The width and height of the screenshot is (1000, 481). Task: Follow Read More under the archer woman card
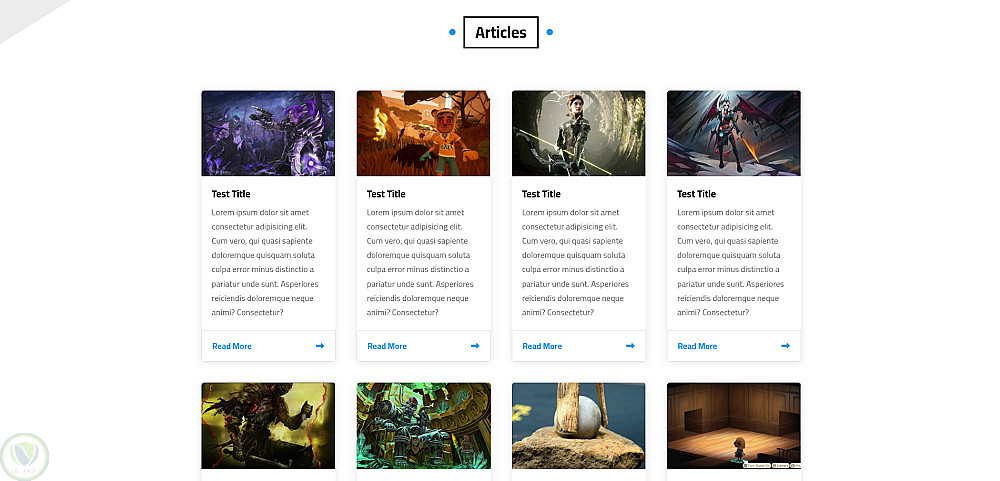tap(541, 346)
